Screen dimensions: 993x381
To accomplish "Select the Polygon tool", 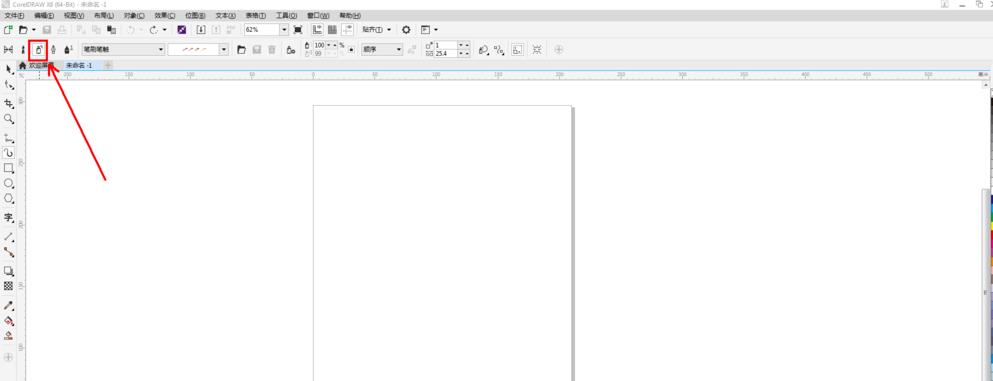I will 8,199.
